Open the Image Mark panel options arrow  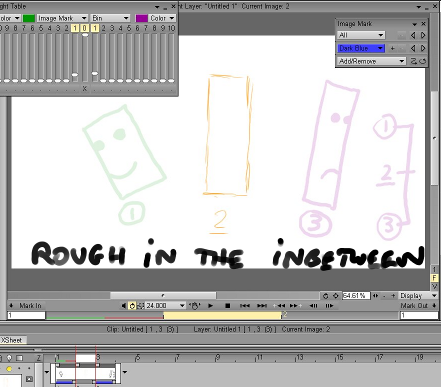point(414,24)
